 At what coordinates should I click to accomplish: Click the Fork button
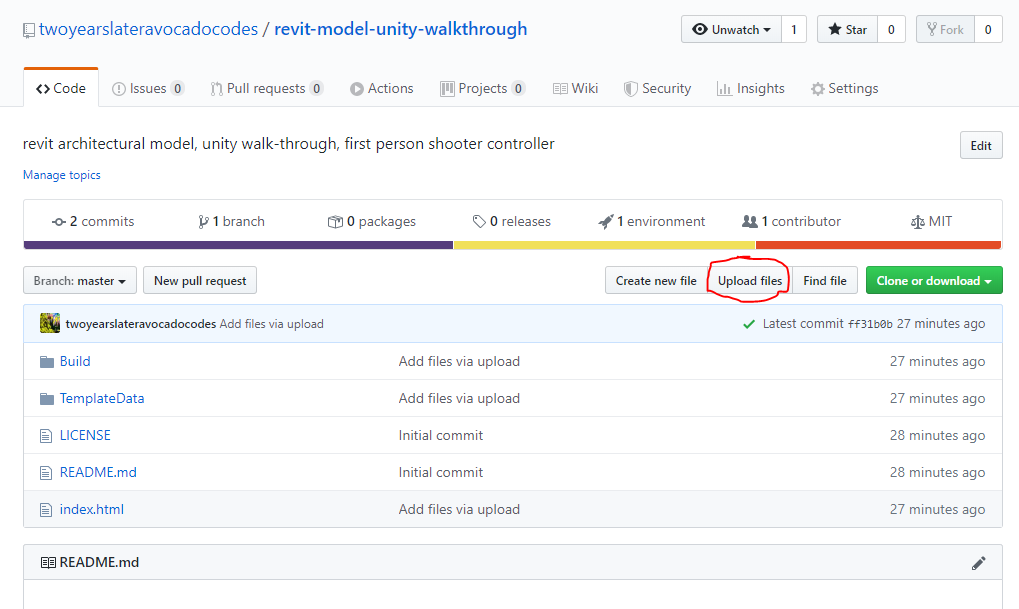point(945,30)
